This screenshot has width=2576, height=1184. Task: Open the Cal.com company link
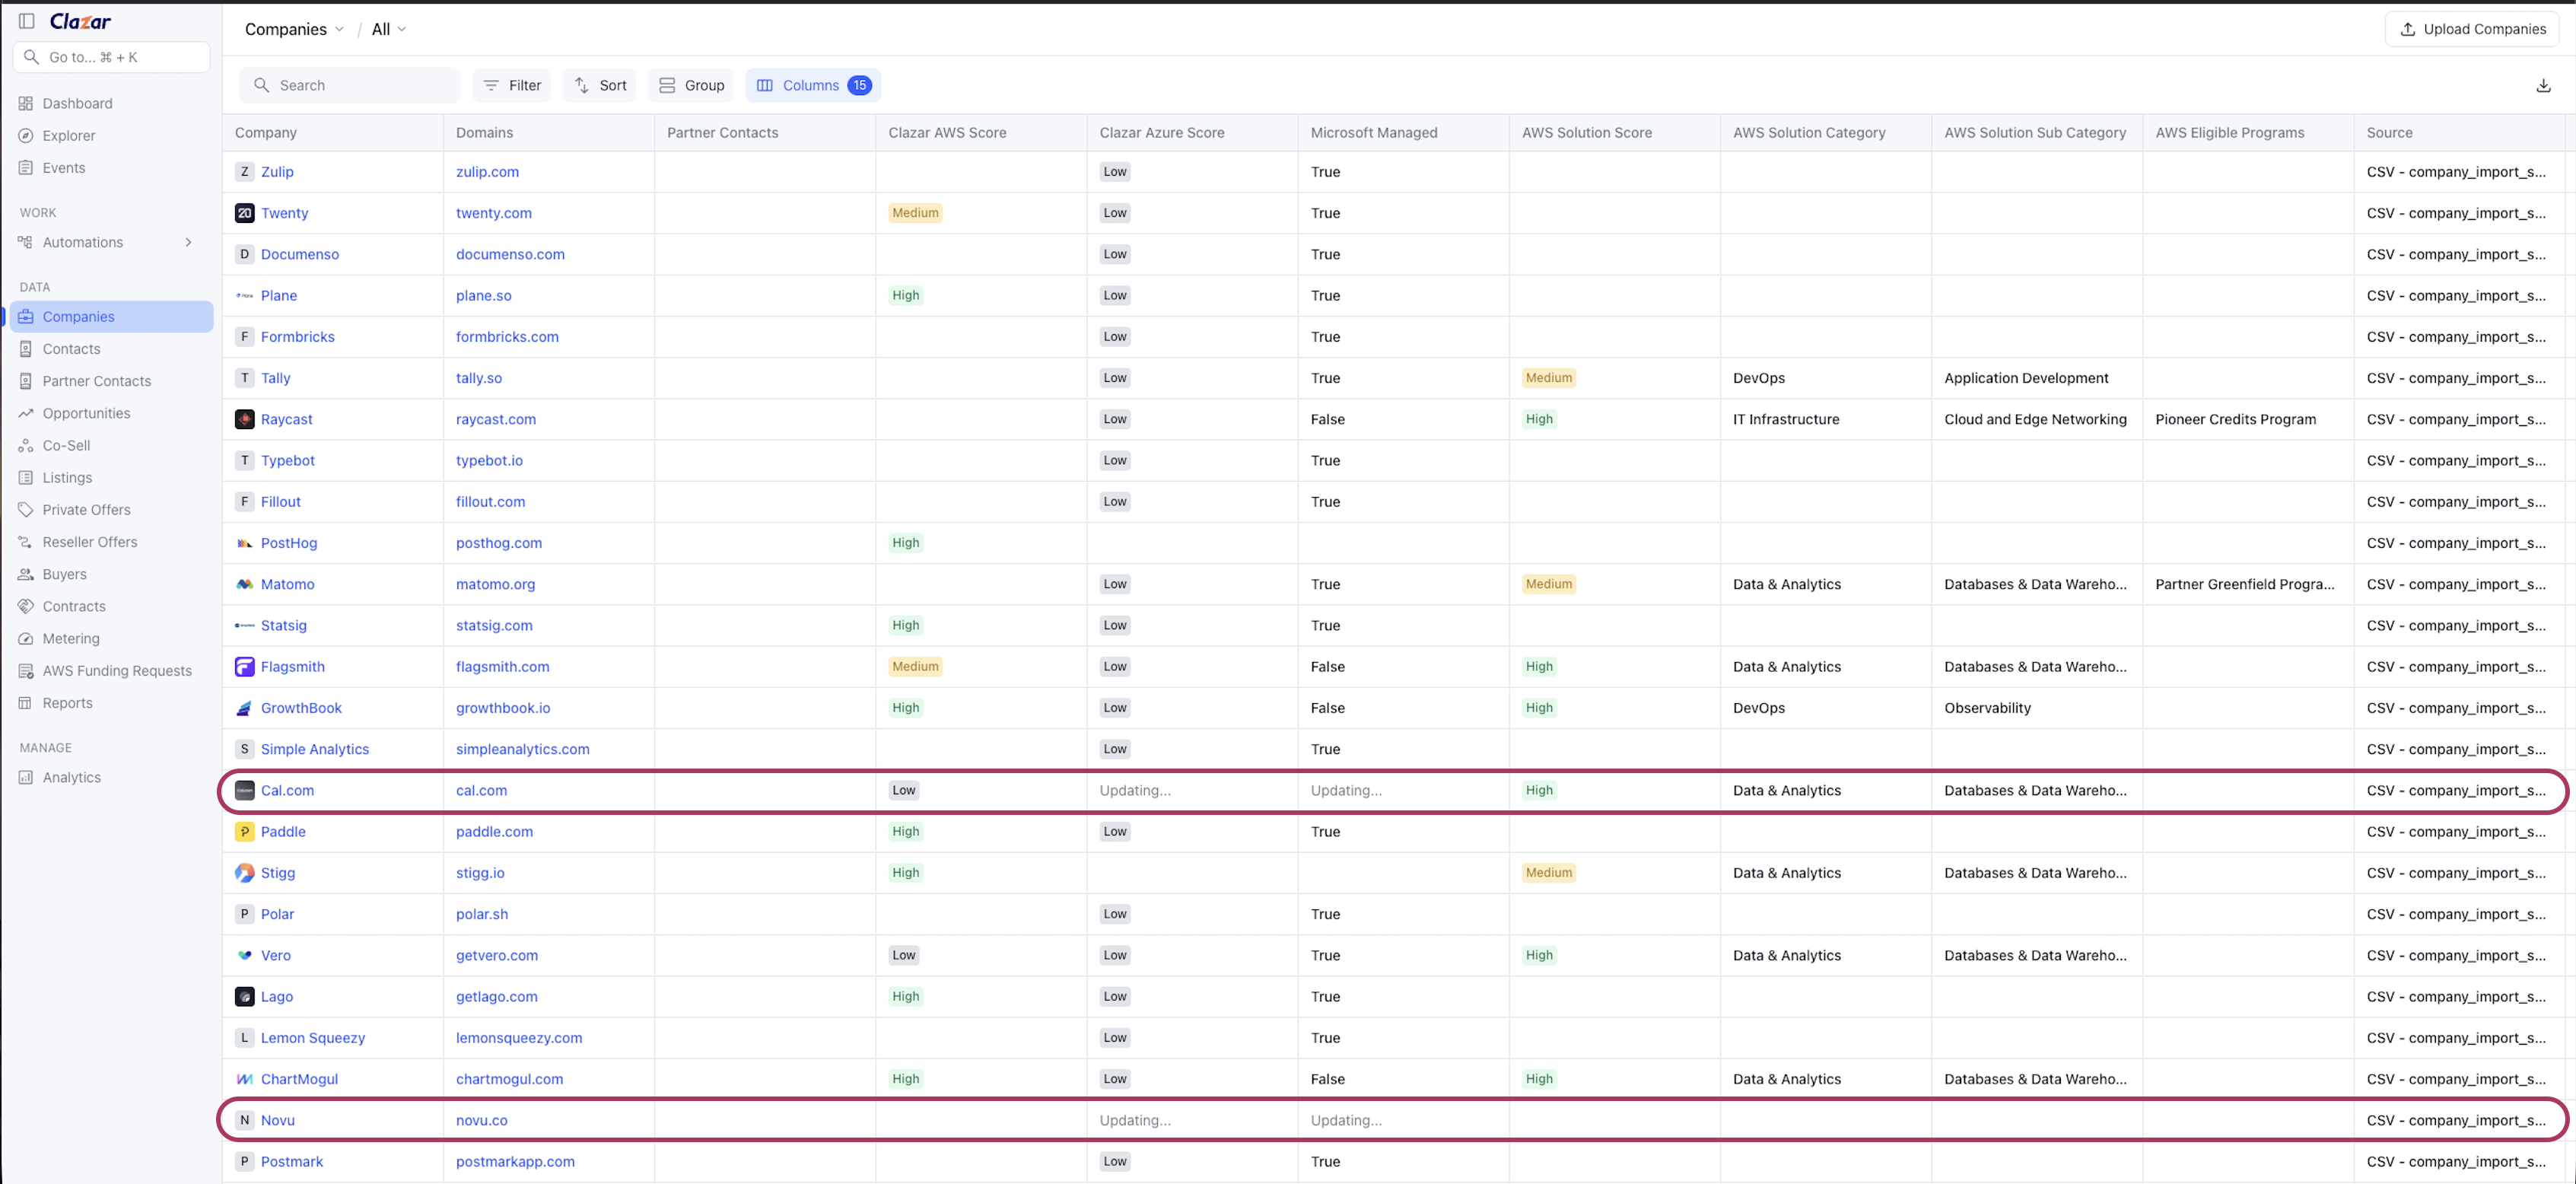(287, 790)
